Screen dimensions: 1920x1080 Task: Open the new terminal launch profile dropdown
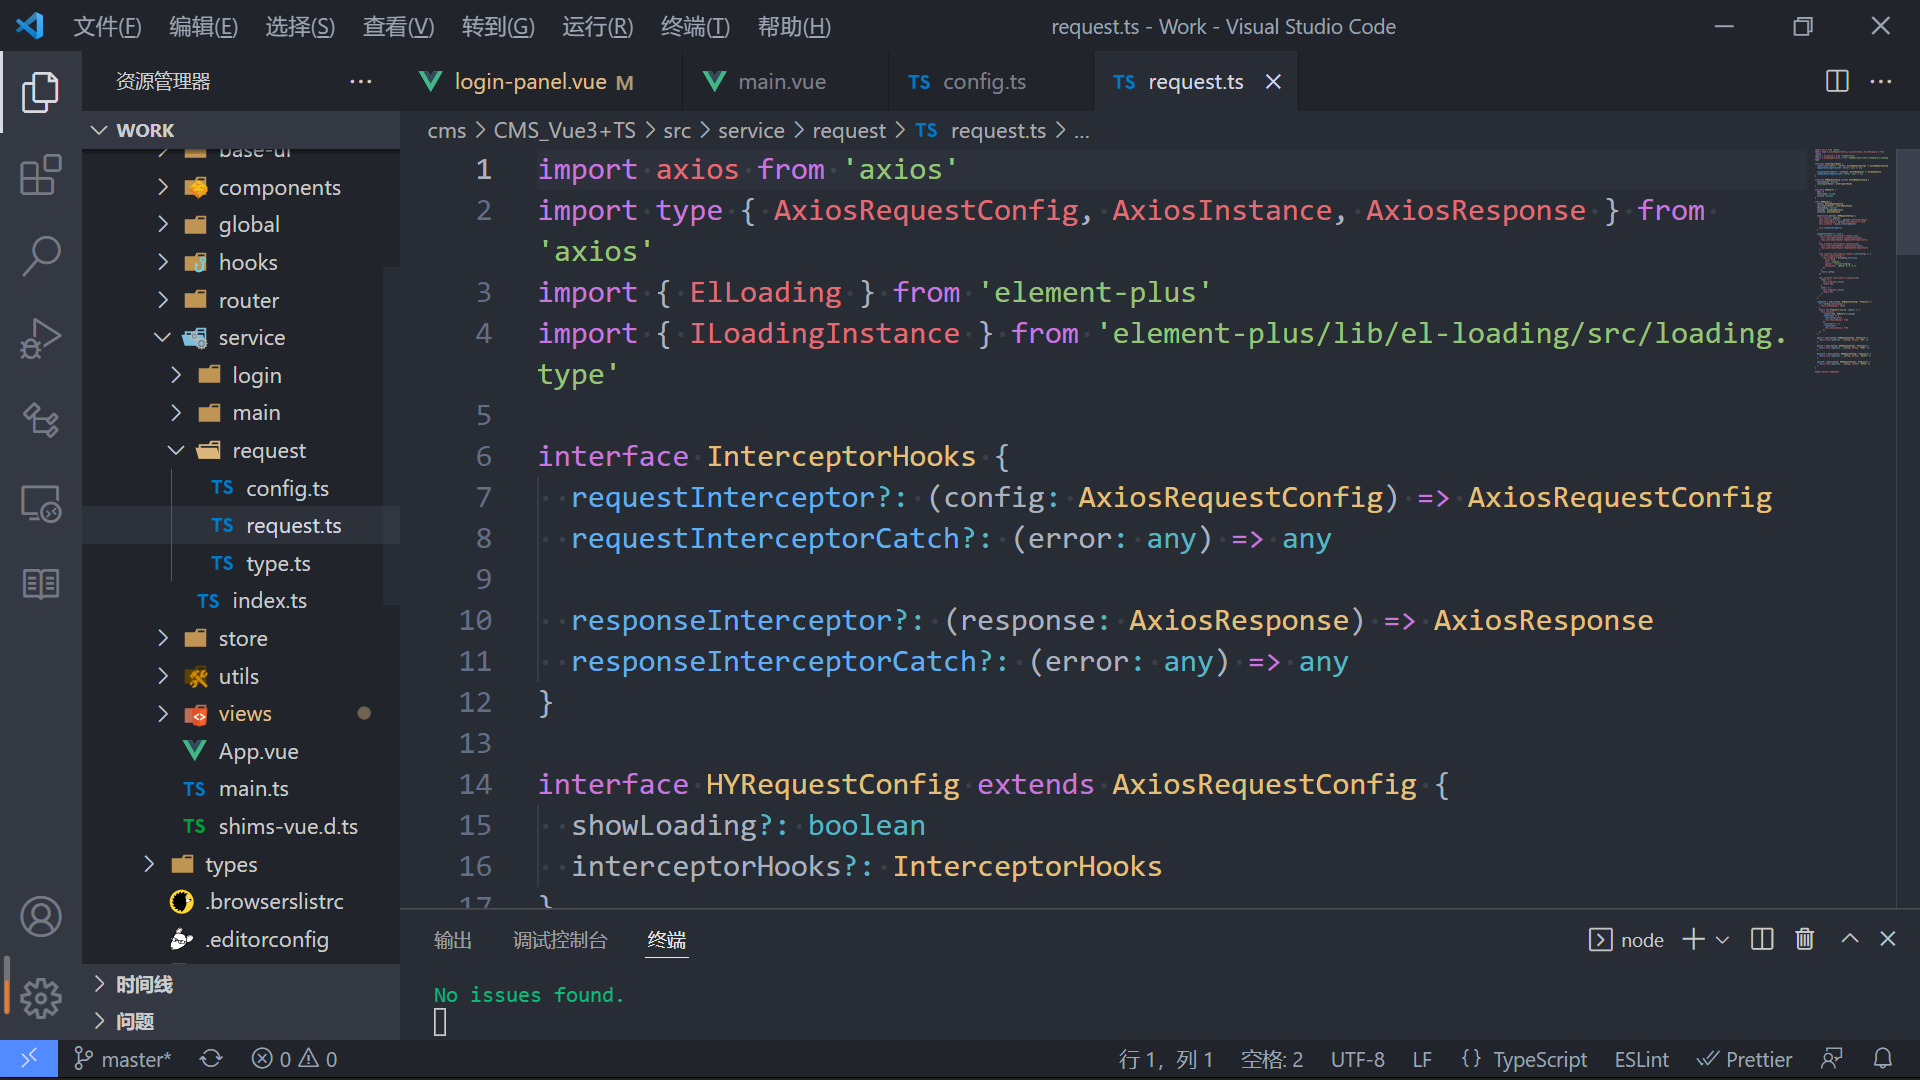coord(1722,940)
